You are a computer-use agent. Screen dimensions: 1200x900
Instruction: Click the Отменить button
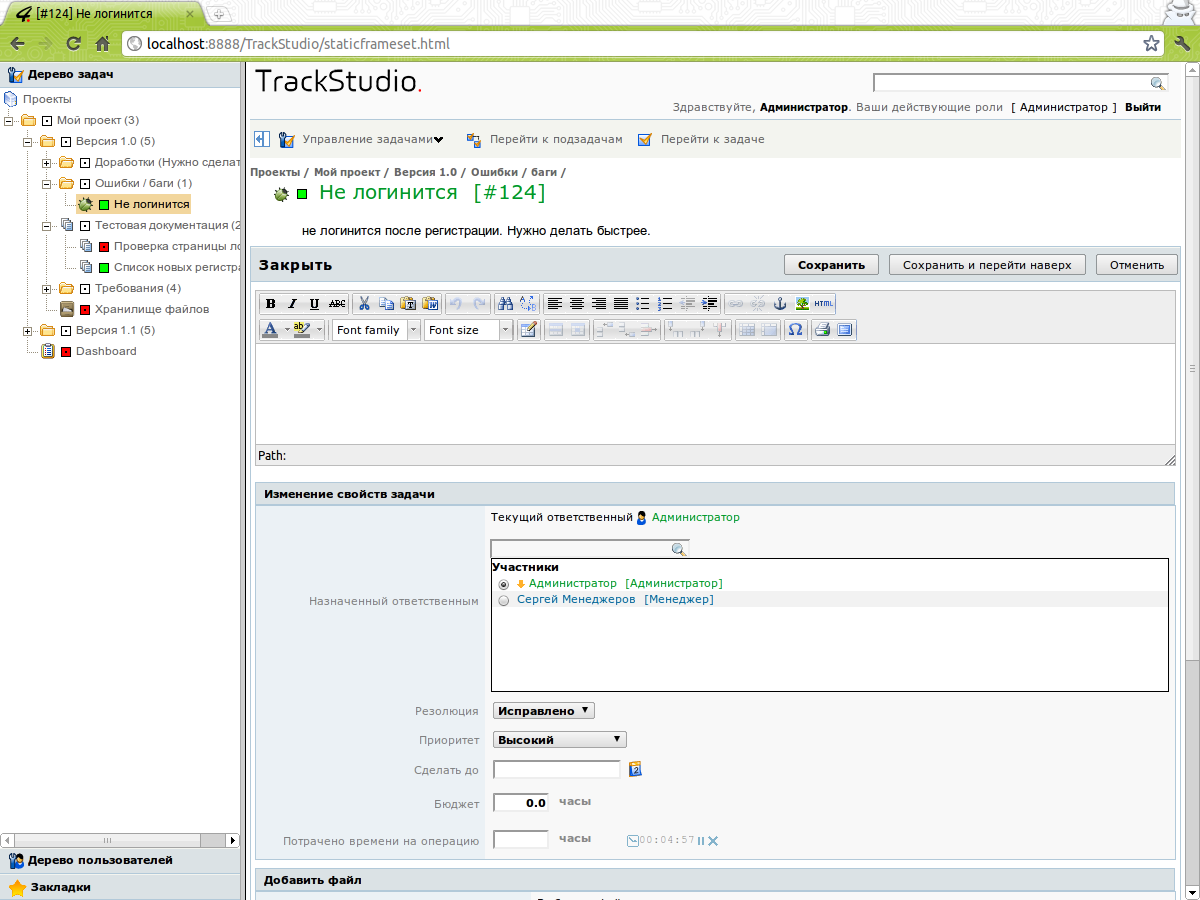pos(1137,265)
